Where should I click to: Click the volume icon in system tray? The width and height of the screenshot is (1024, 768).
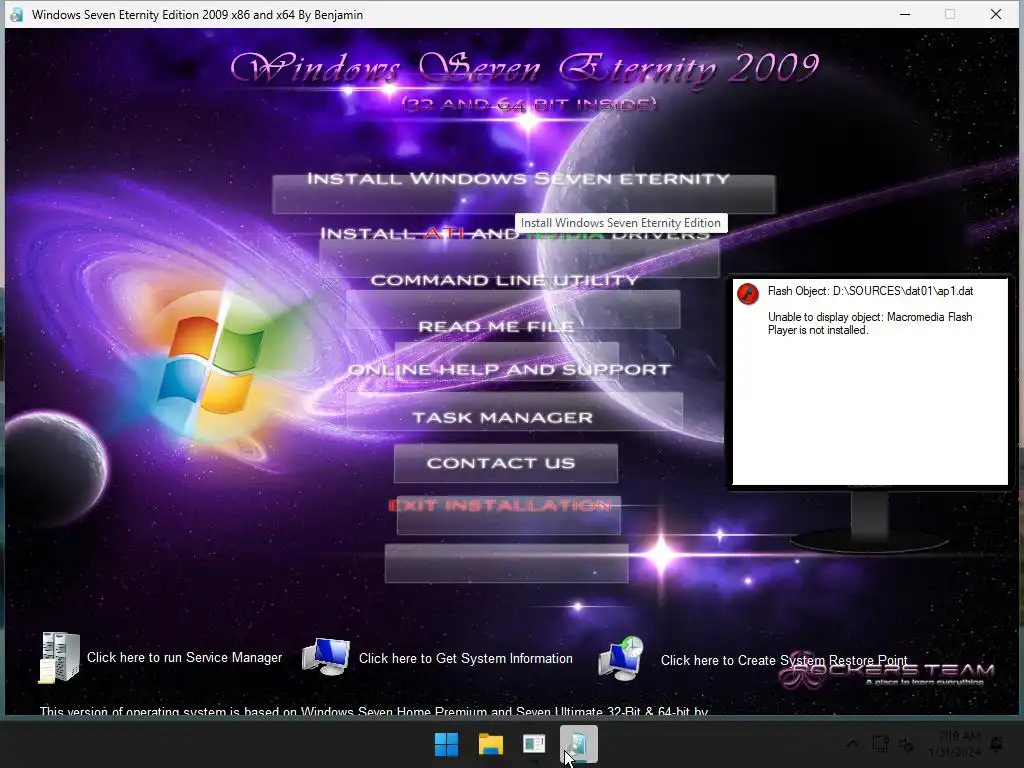point(906,744)
